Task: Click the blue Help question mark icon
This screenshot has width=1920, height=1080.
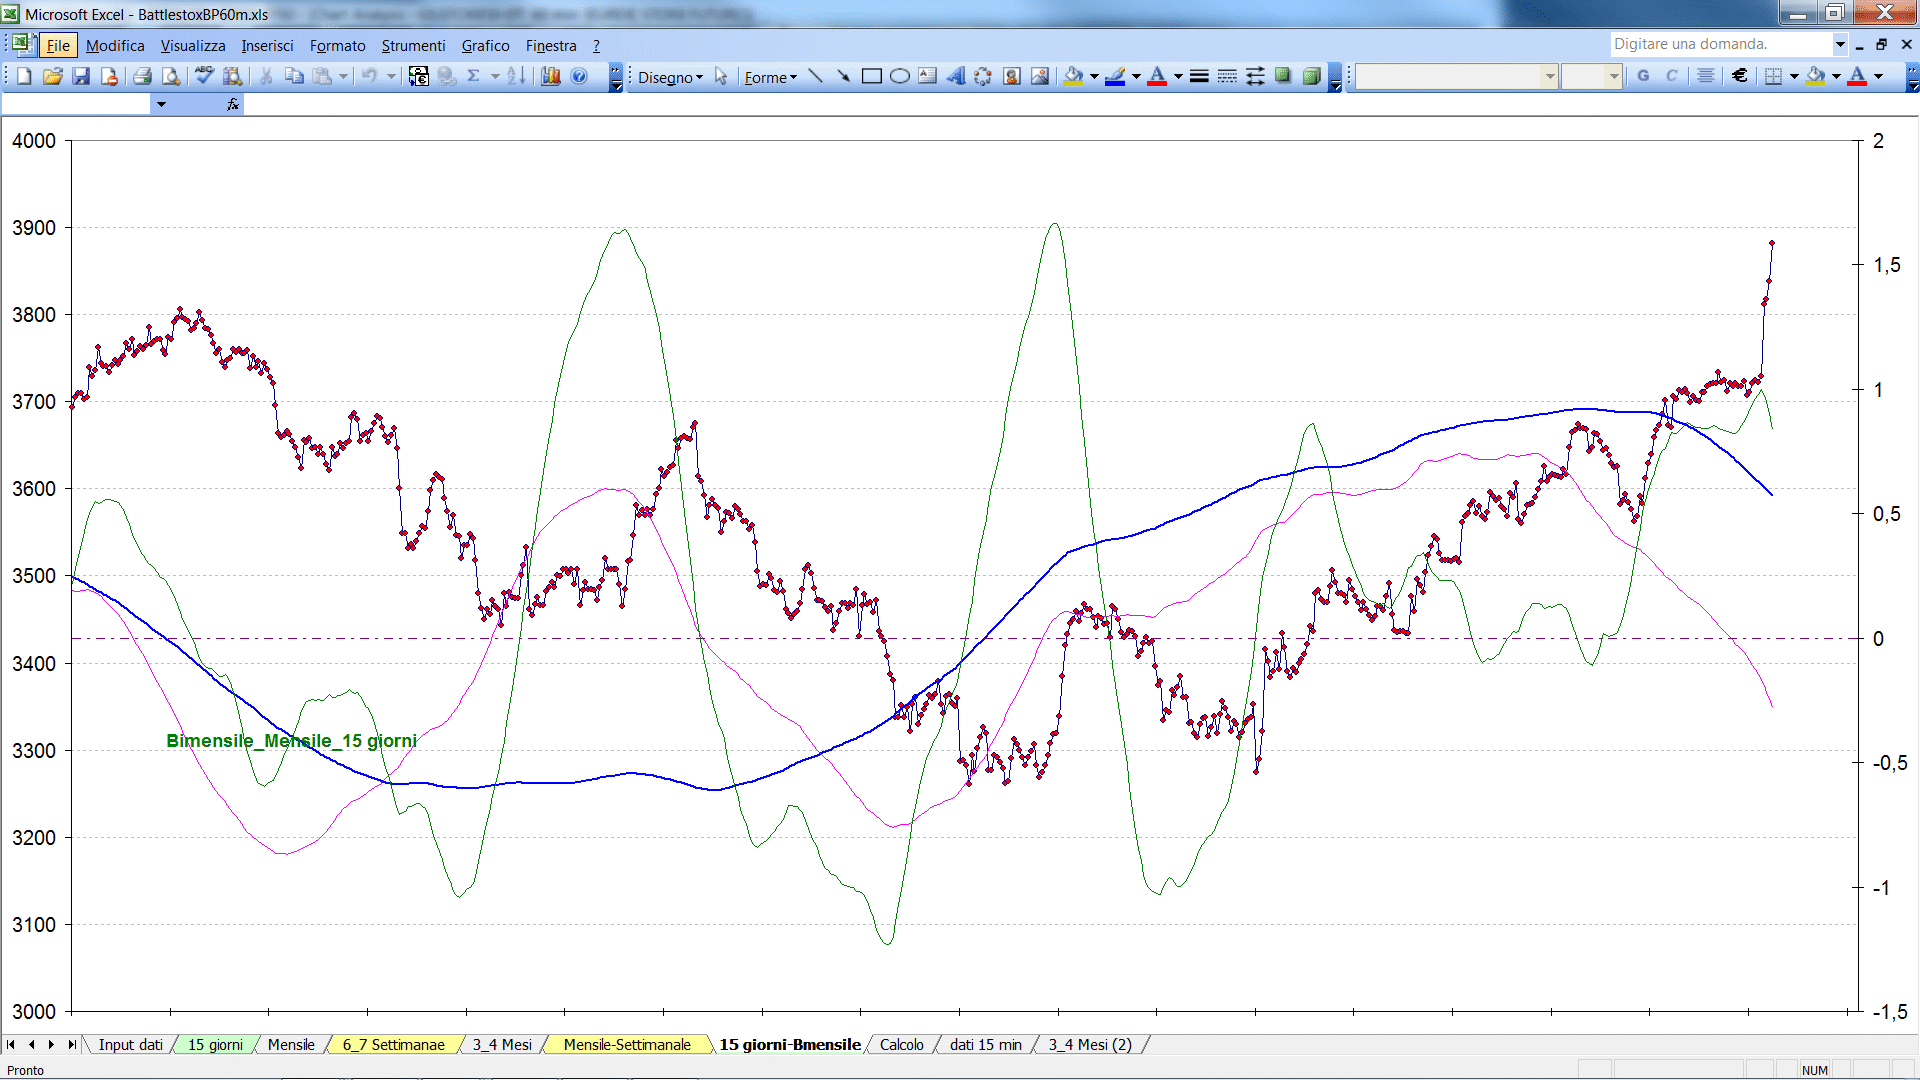Action: click(x=579, y=76)
